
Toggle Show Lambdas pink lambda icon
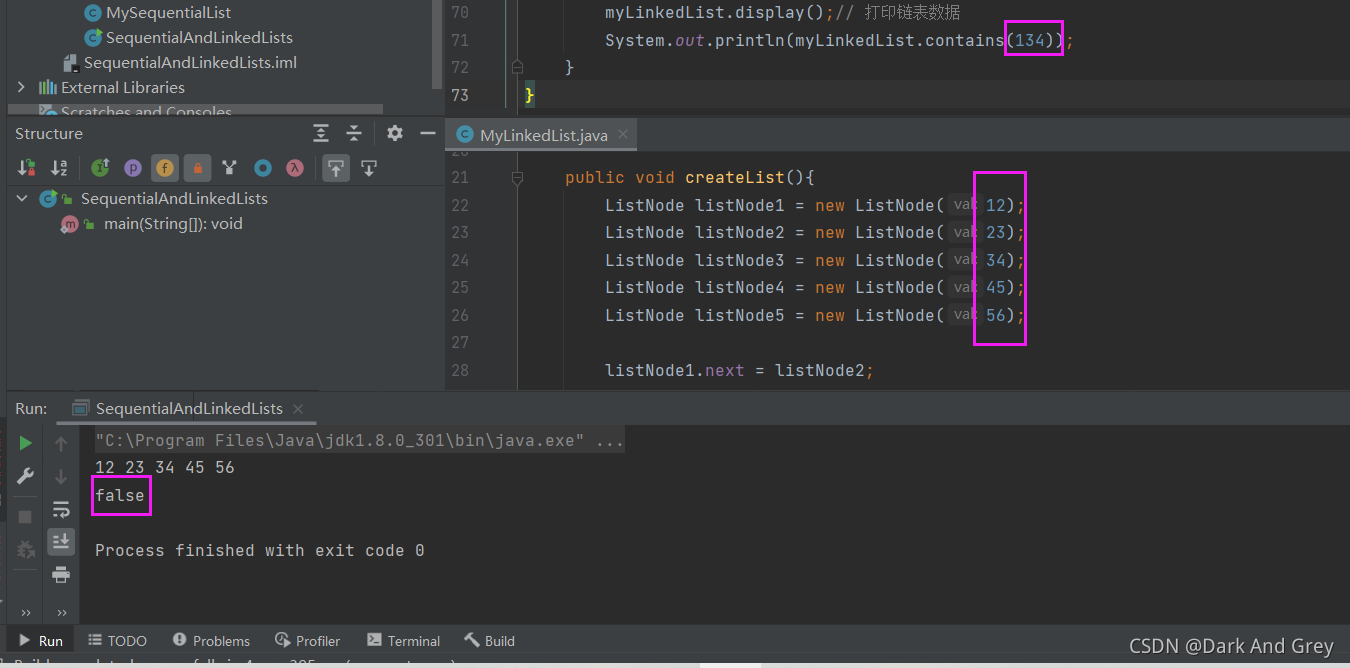(295, 168)
